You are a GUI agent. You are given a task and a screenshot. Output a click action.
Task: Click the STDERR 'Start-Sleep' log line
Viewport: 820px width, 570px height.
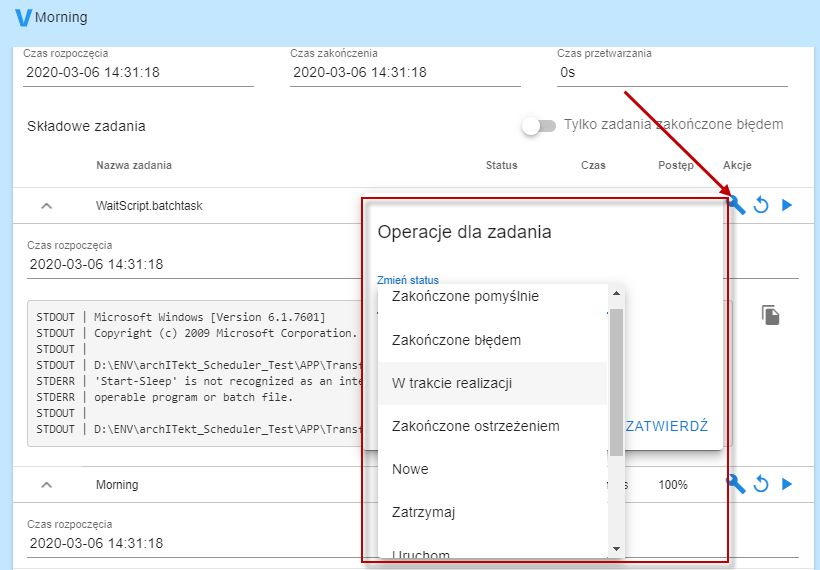tap(199, 381)
